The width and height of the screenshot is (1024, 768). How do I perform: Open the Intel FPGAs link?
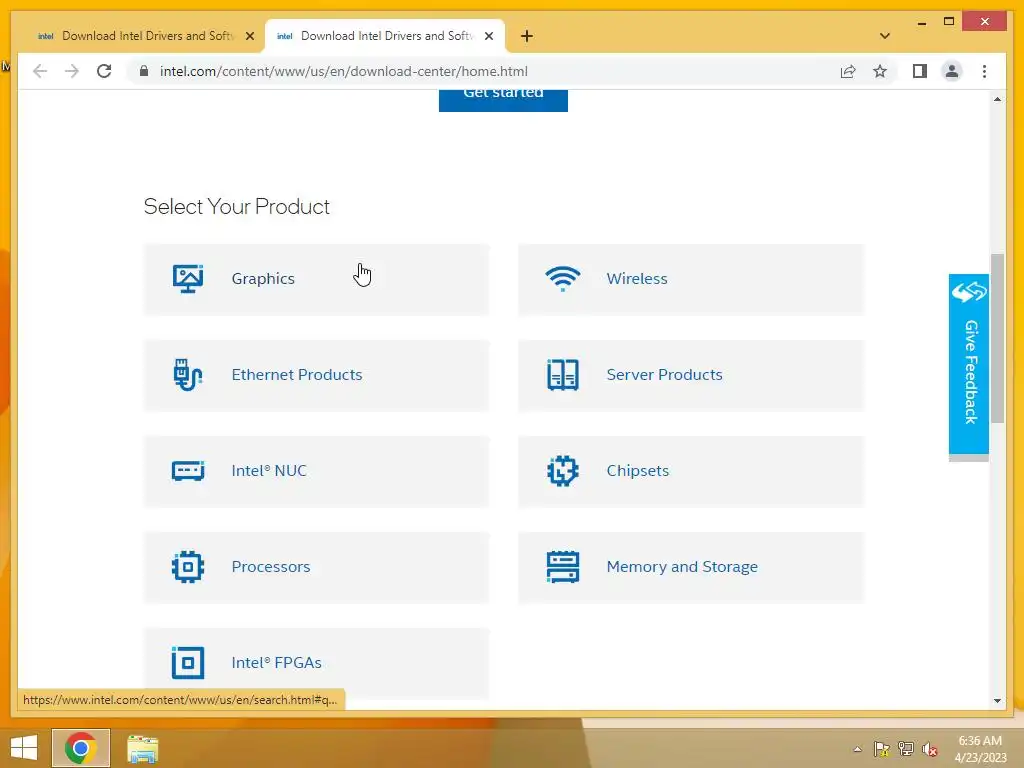tap(276, 663)
